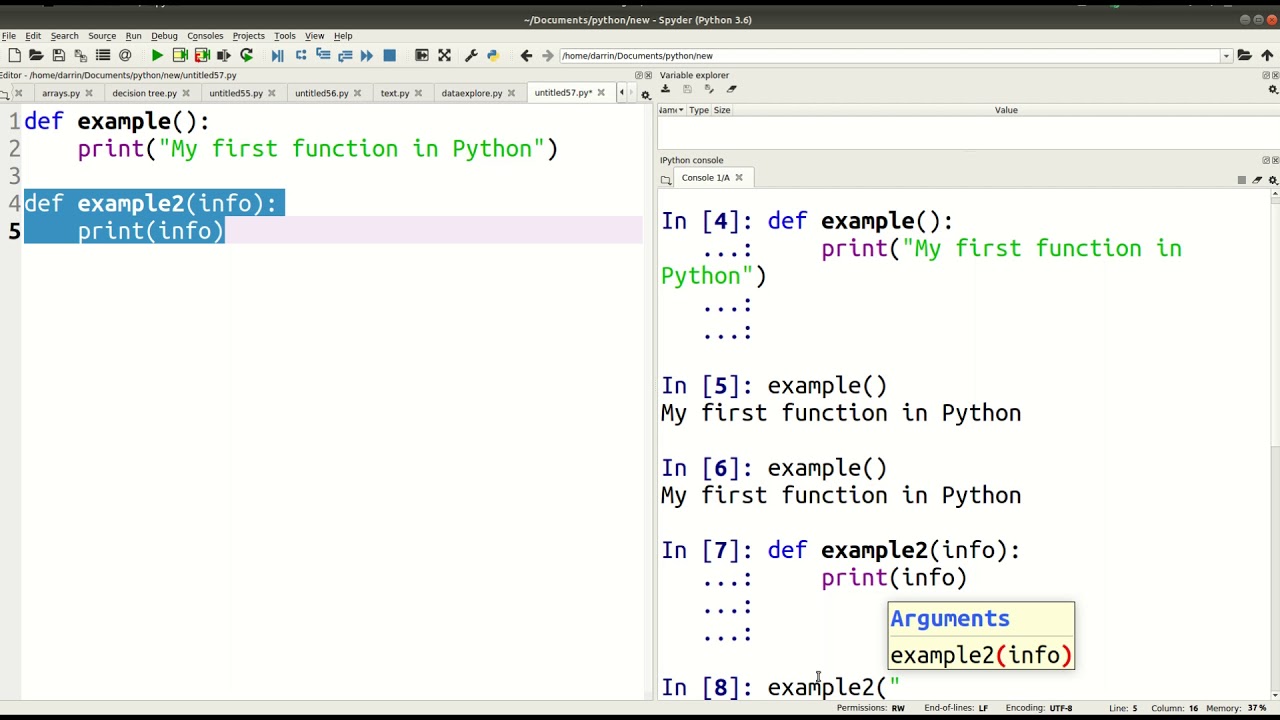Screen dimensions: 1280x720
Task: Import data in the Variable explorer
Action: coord(666,89)
